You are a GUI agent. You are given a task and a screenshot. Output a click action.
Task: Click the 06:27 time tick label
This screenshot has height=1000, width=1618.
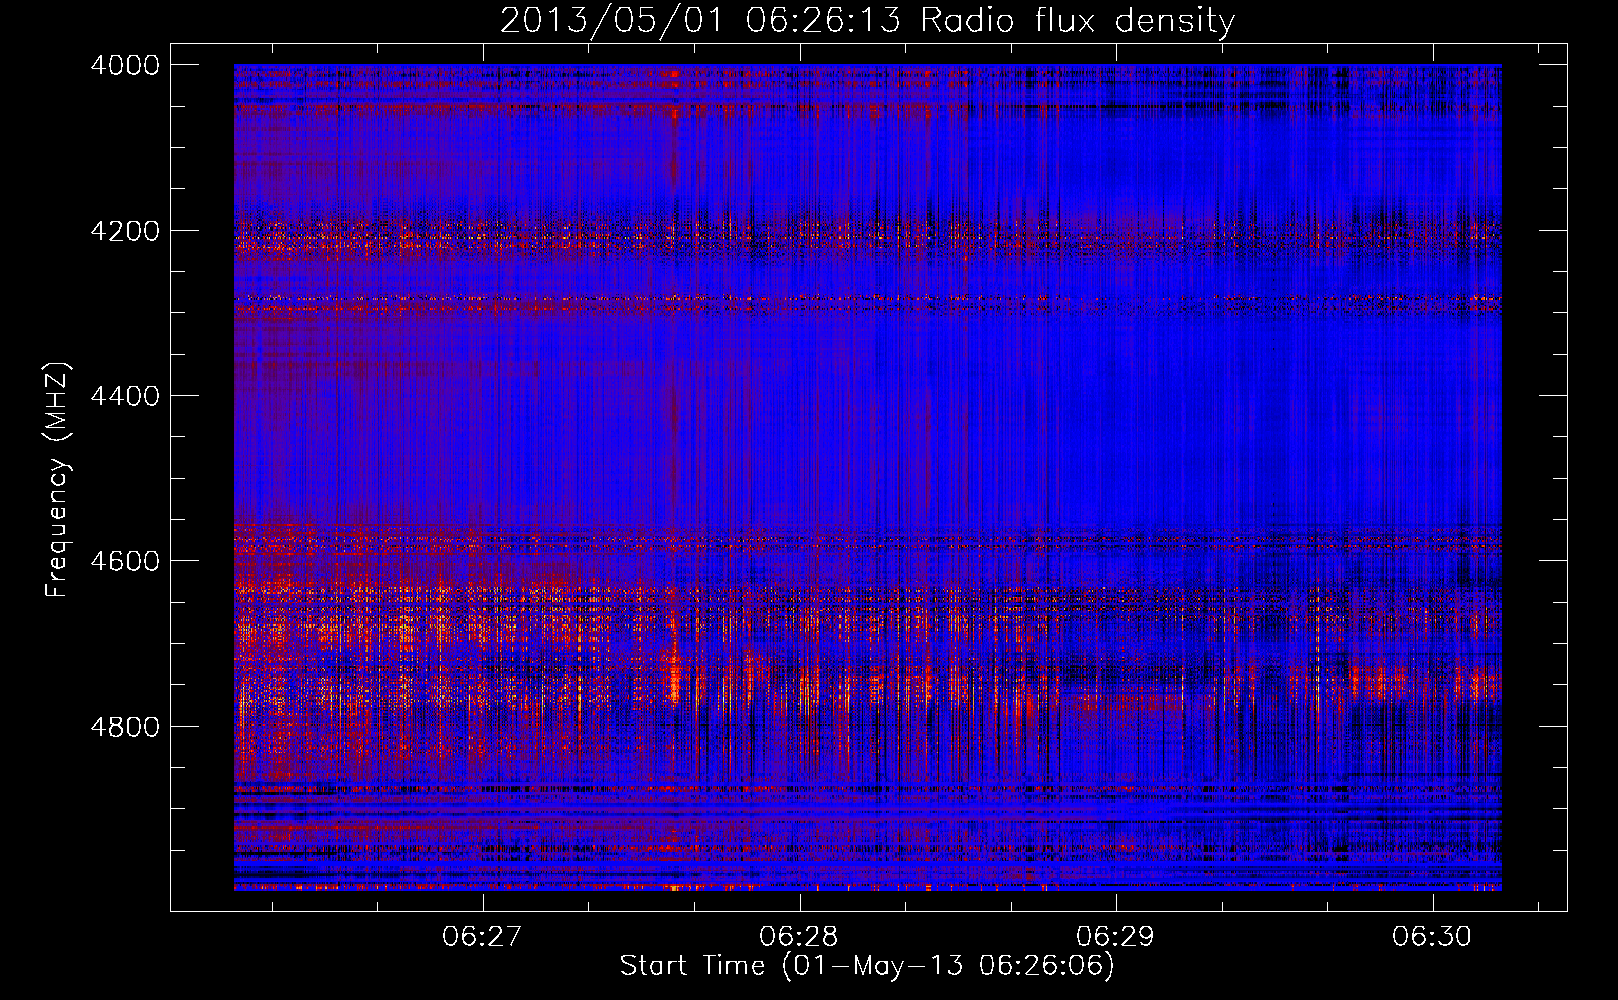click(482, 937)
